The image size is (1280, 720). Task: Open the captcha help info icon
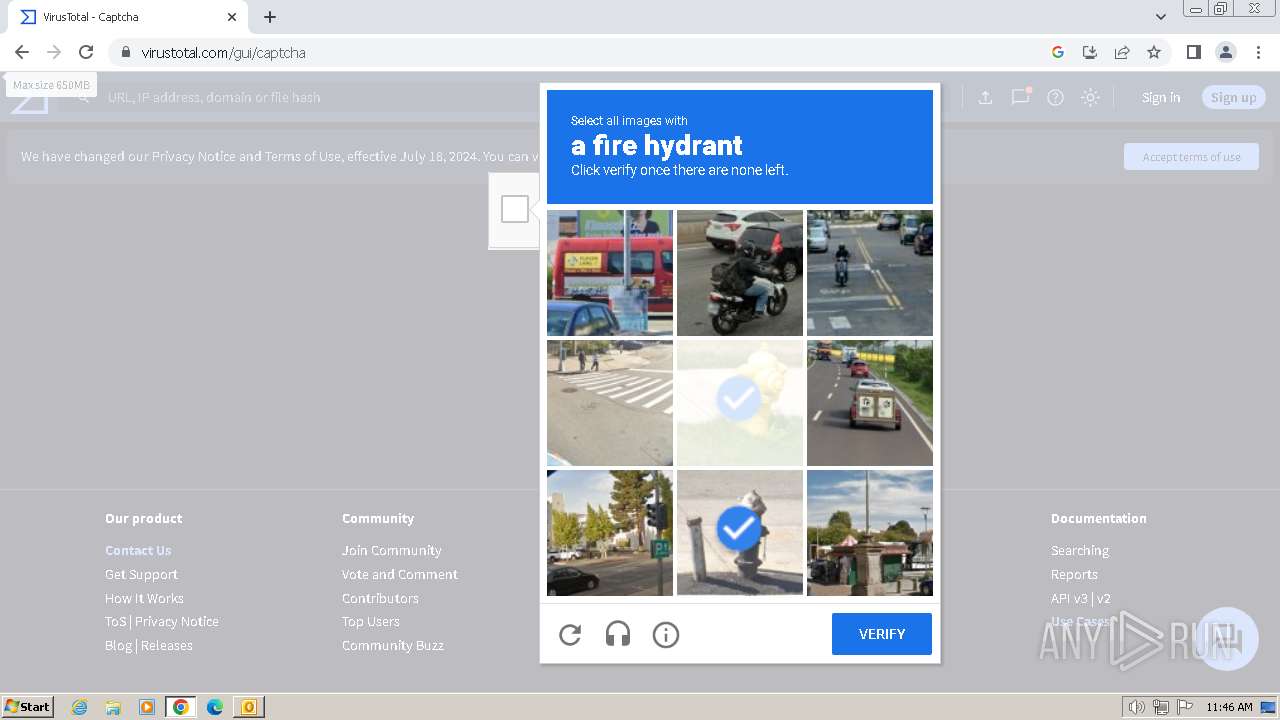666,634
